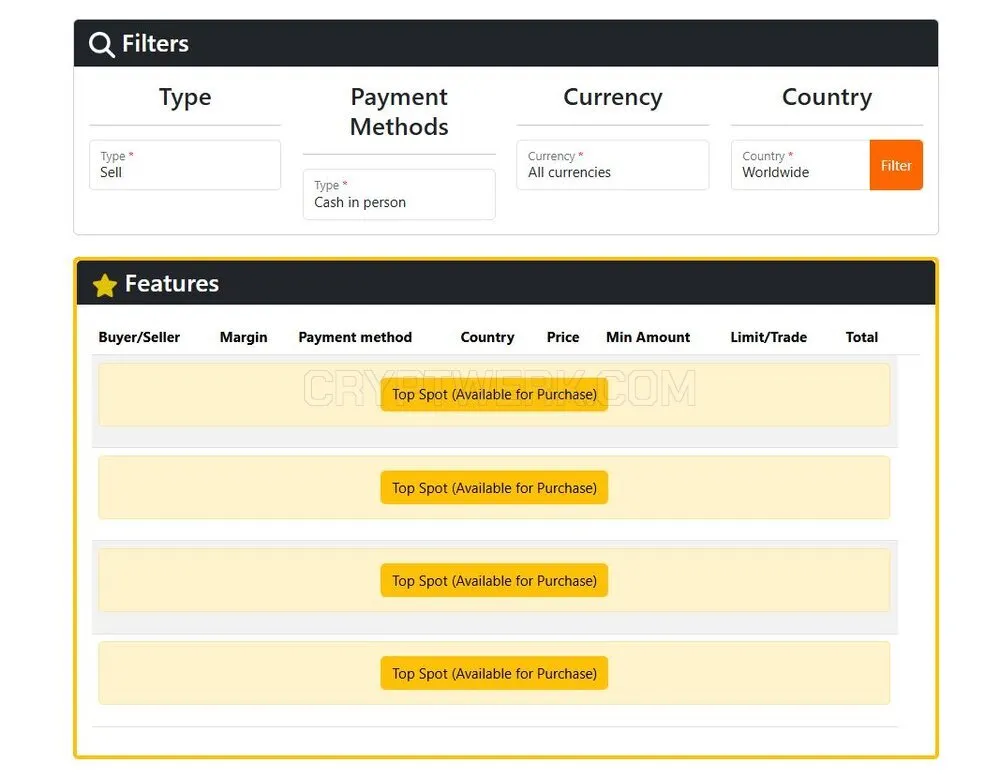Click the first Top Spot (Available for Purchase) button
Image resolution: width=1000 pixels, height=777 pixels.
click(x=494, y=394)
